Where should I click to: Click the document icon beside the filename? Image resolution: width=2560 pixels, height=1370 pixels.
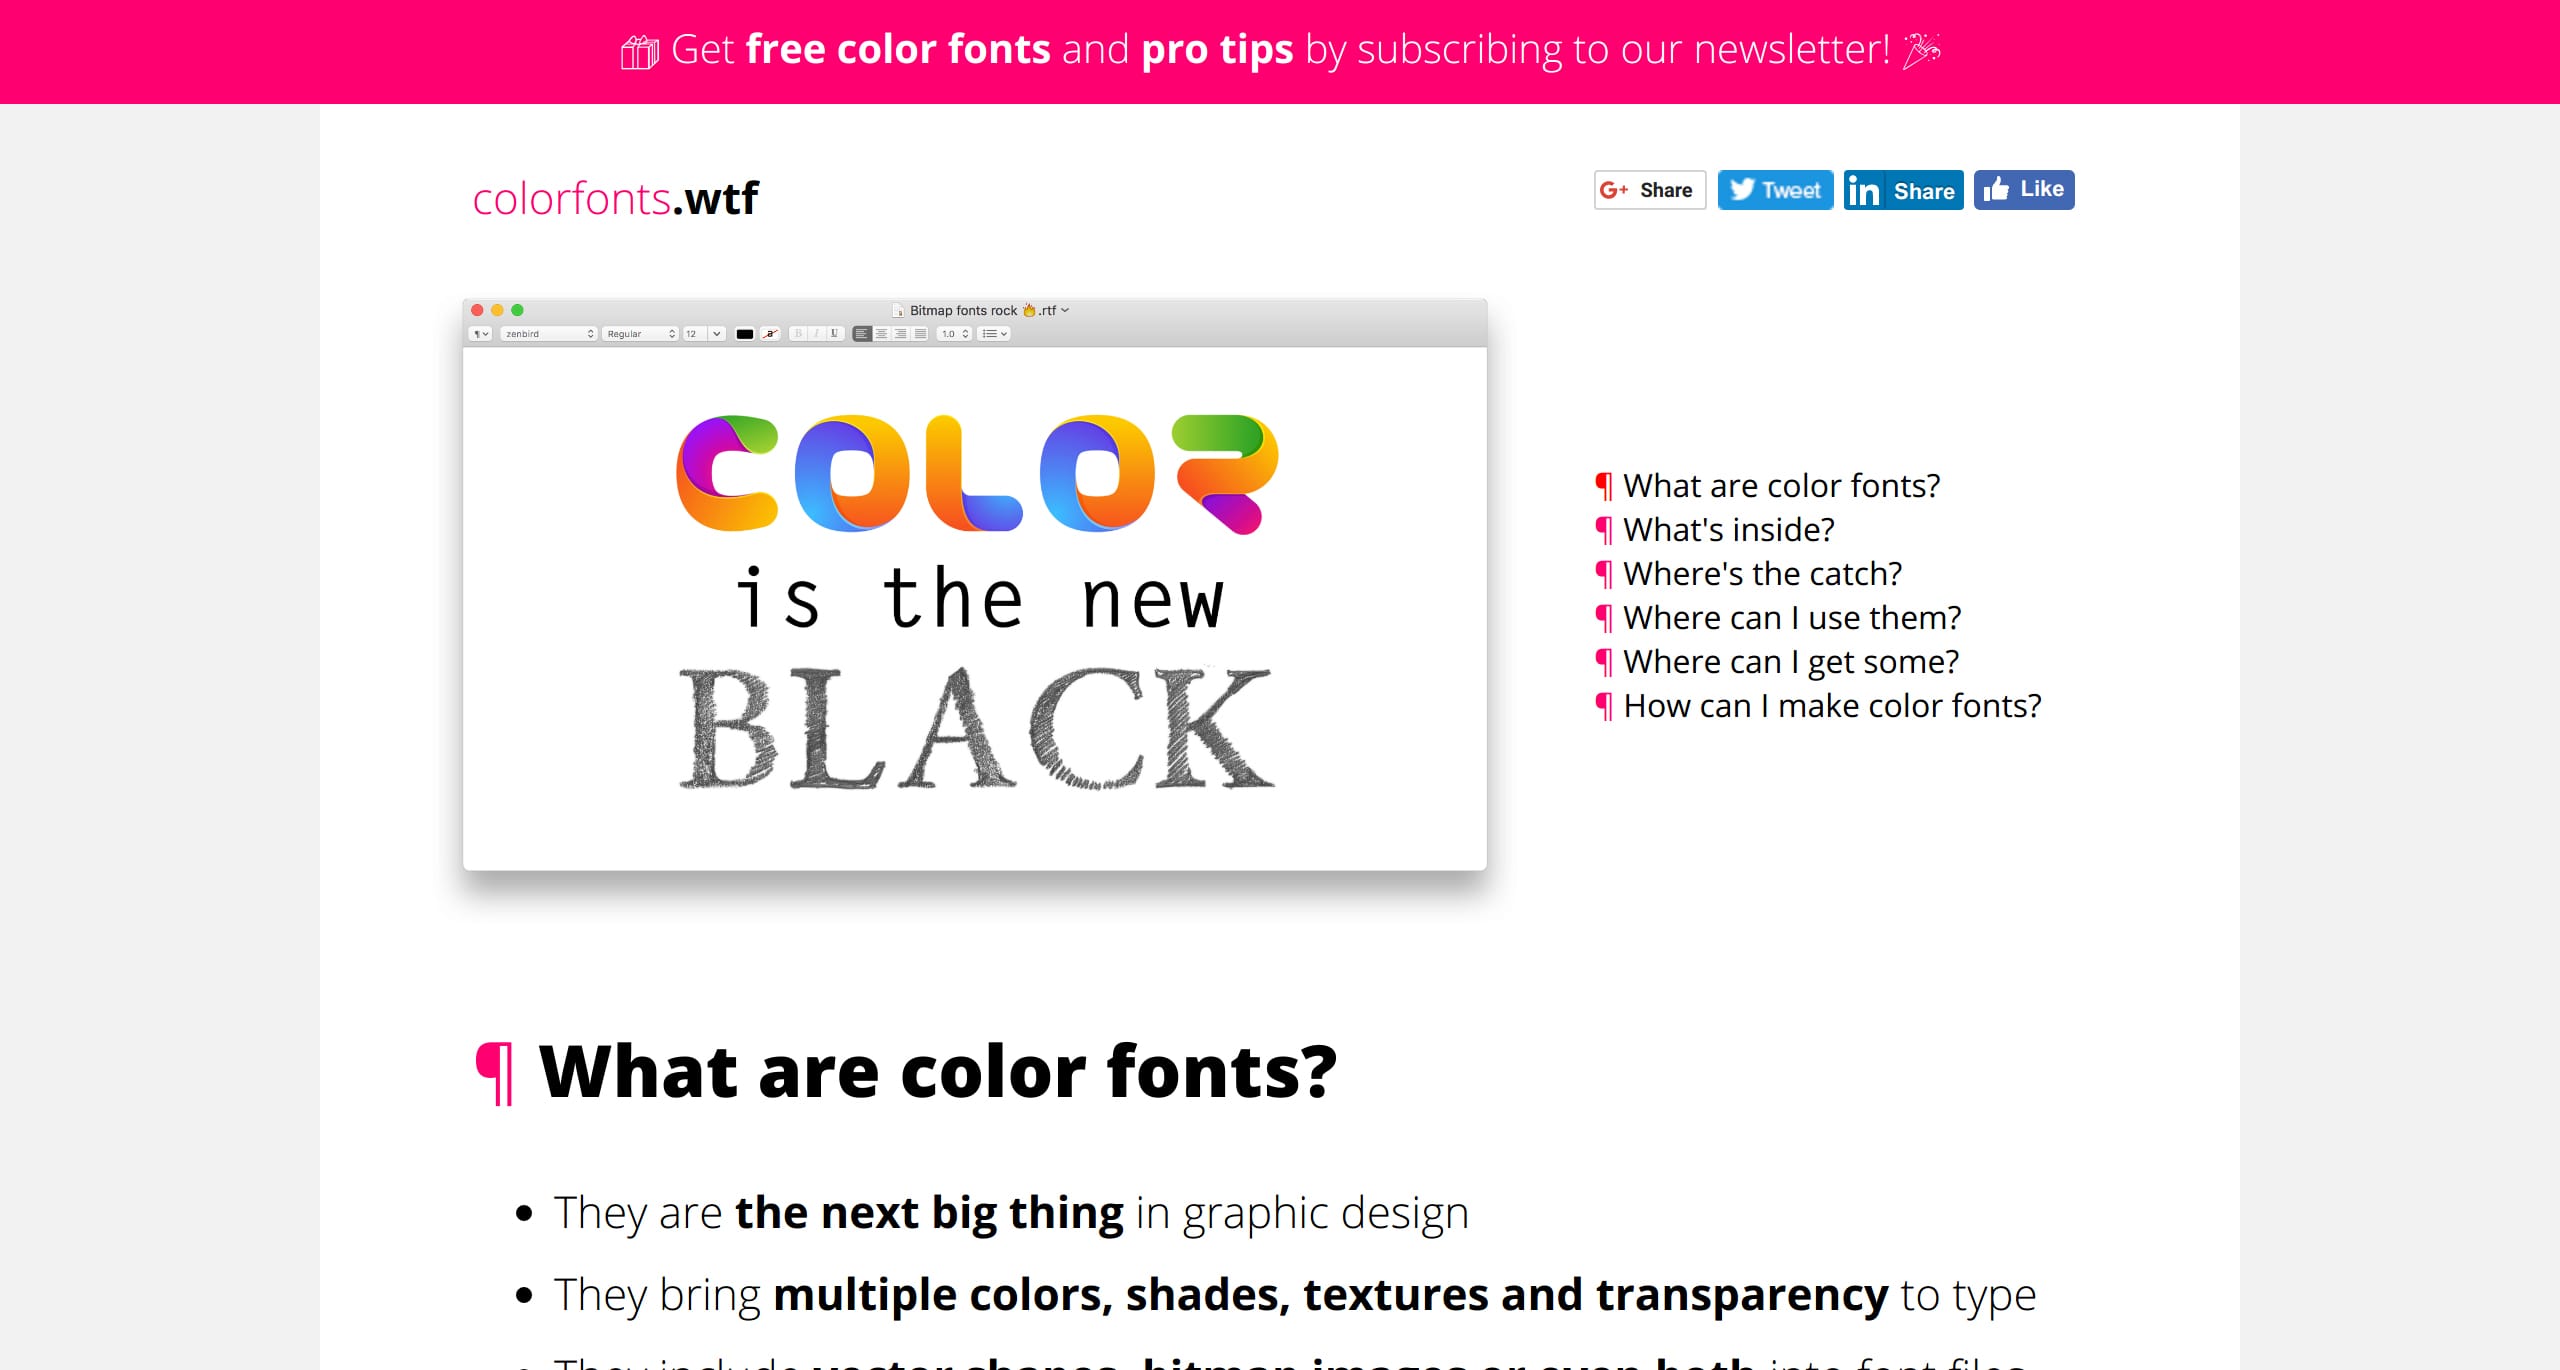click(897, 310)
